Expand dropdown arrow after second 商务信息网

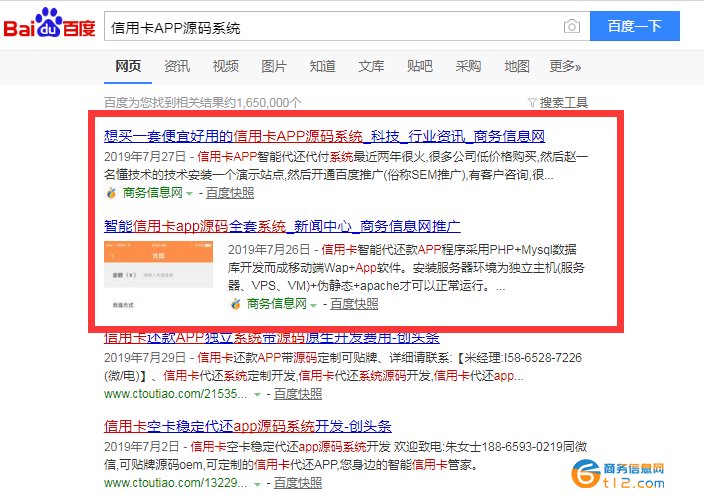point(313,305)
